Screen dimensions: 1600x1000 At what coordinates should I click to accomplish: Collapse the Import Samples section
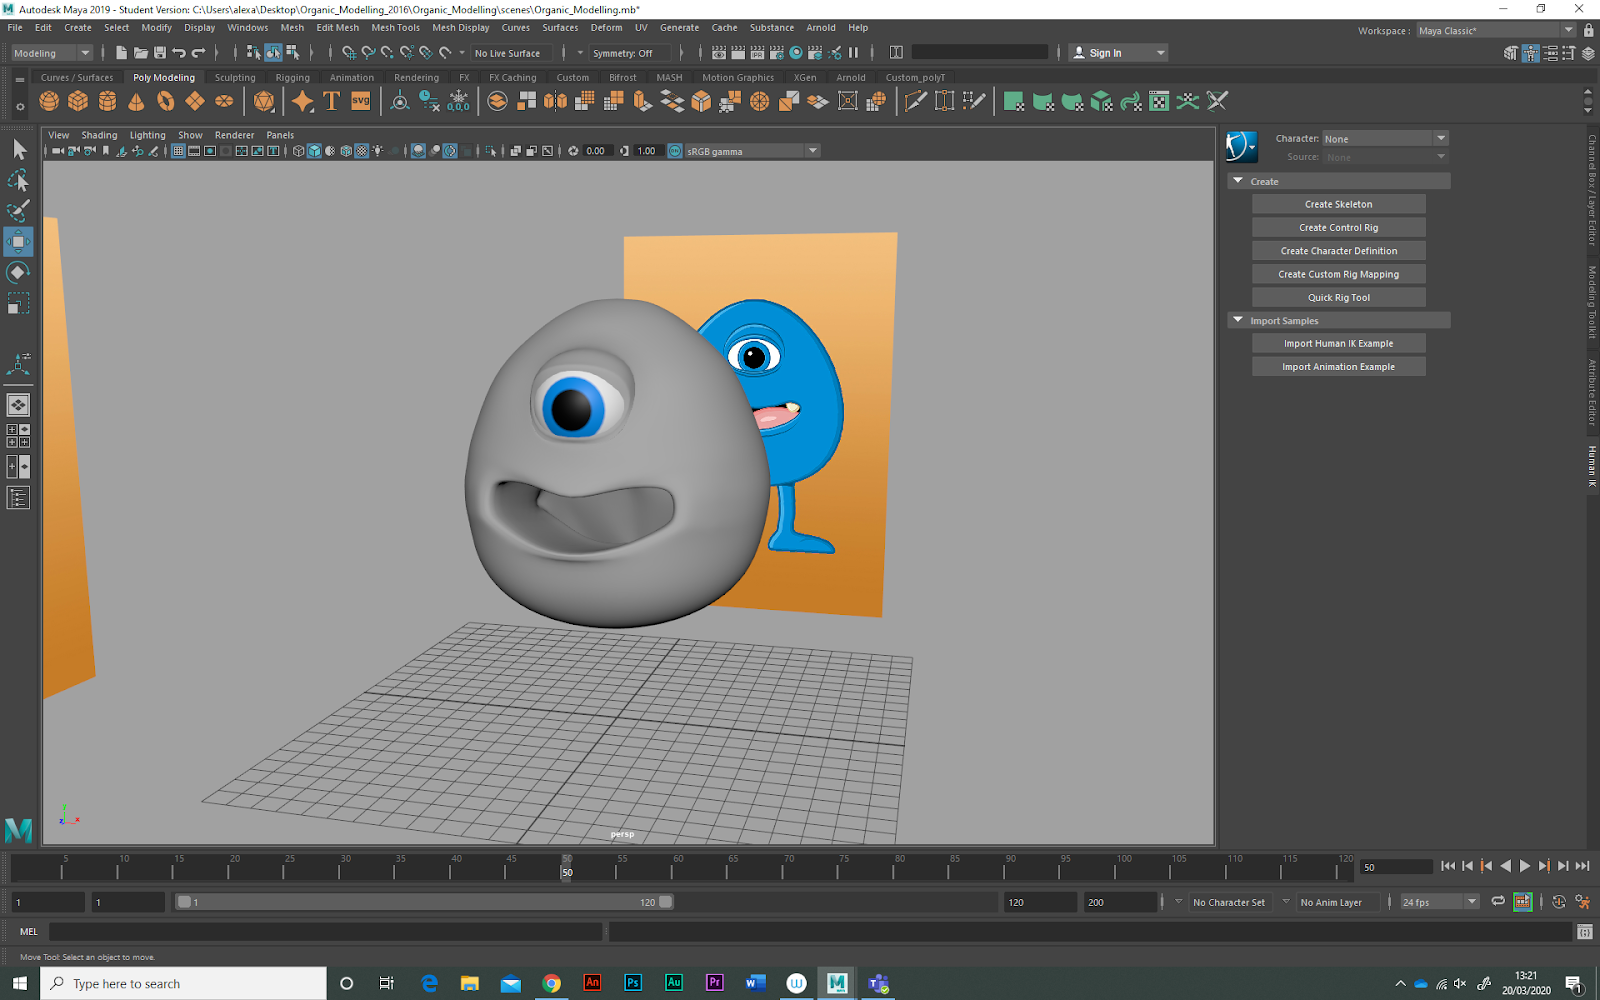tap(1238, 320)
